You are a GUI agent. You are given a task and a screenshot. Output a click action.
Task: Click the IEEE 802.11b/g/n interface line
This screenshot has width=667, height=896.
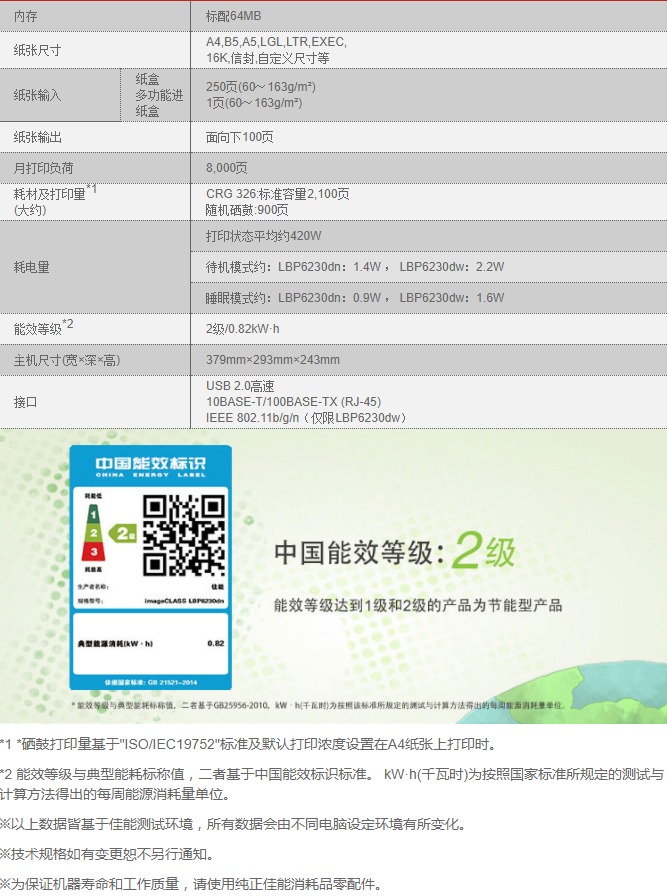[x=305, y=417]
